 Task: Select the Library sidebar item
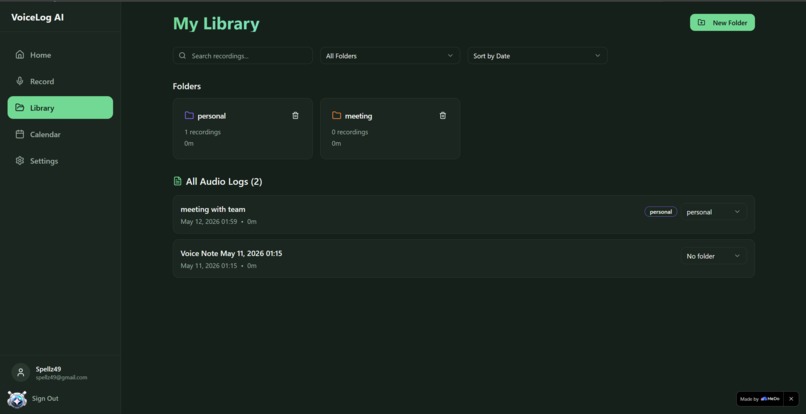pos(60,108)
